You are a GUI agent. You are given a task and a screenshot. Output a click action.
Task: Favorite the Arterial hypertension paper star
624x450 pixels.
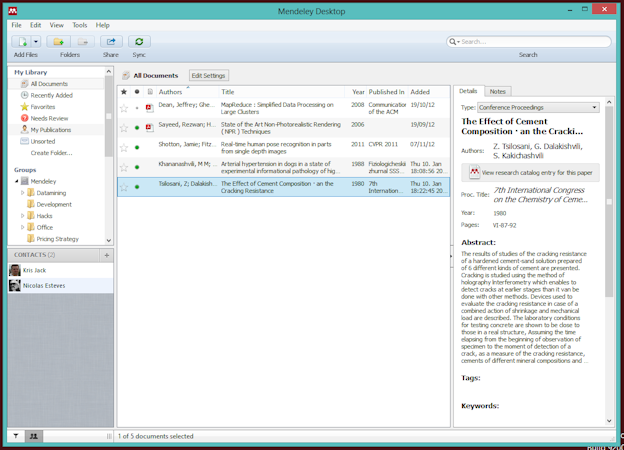pos(124,168)
